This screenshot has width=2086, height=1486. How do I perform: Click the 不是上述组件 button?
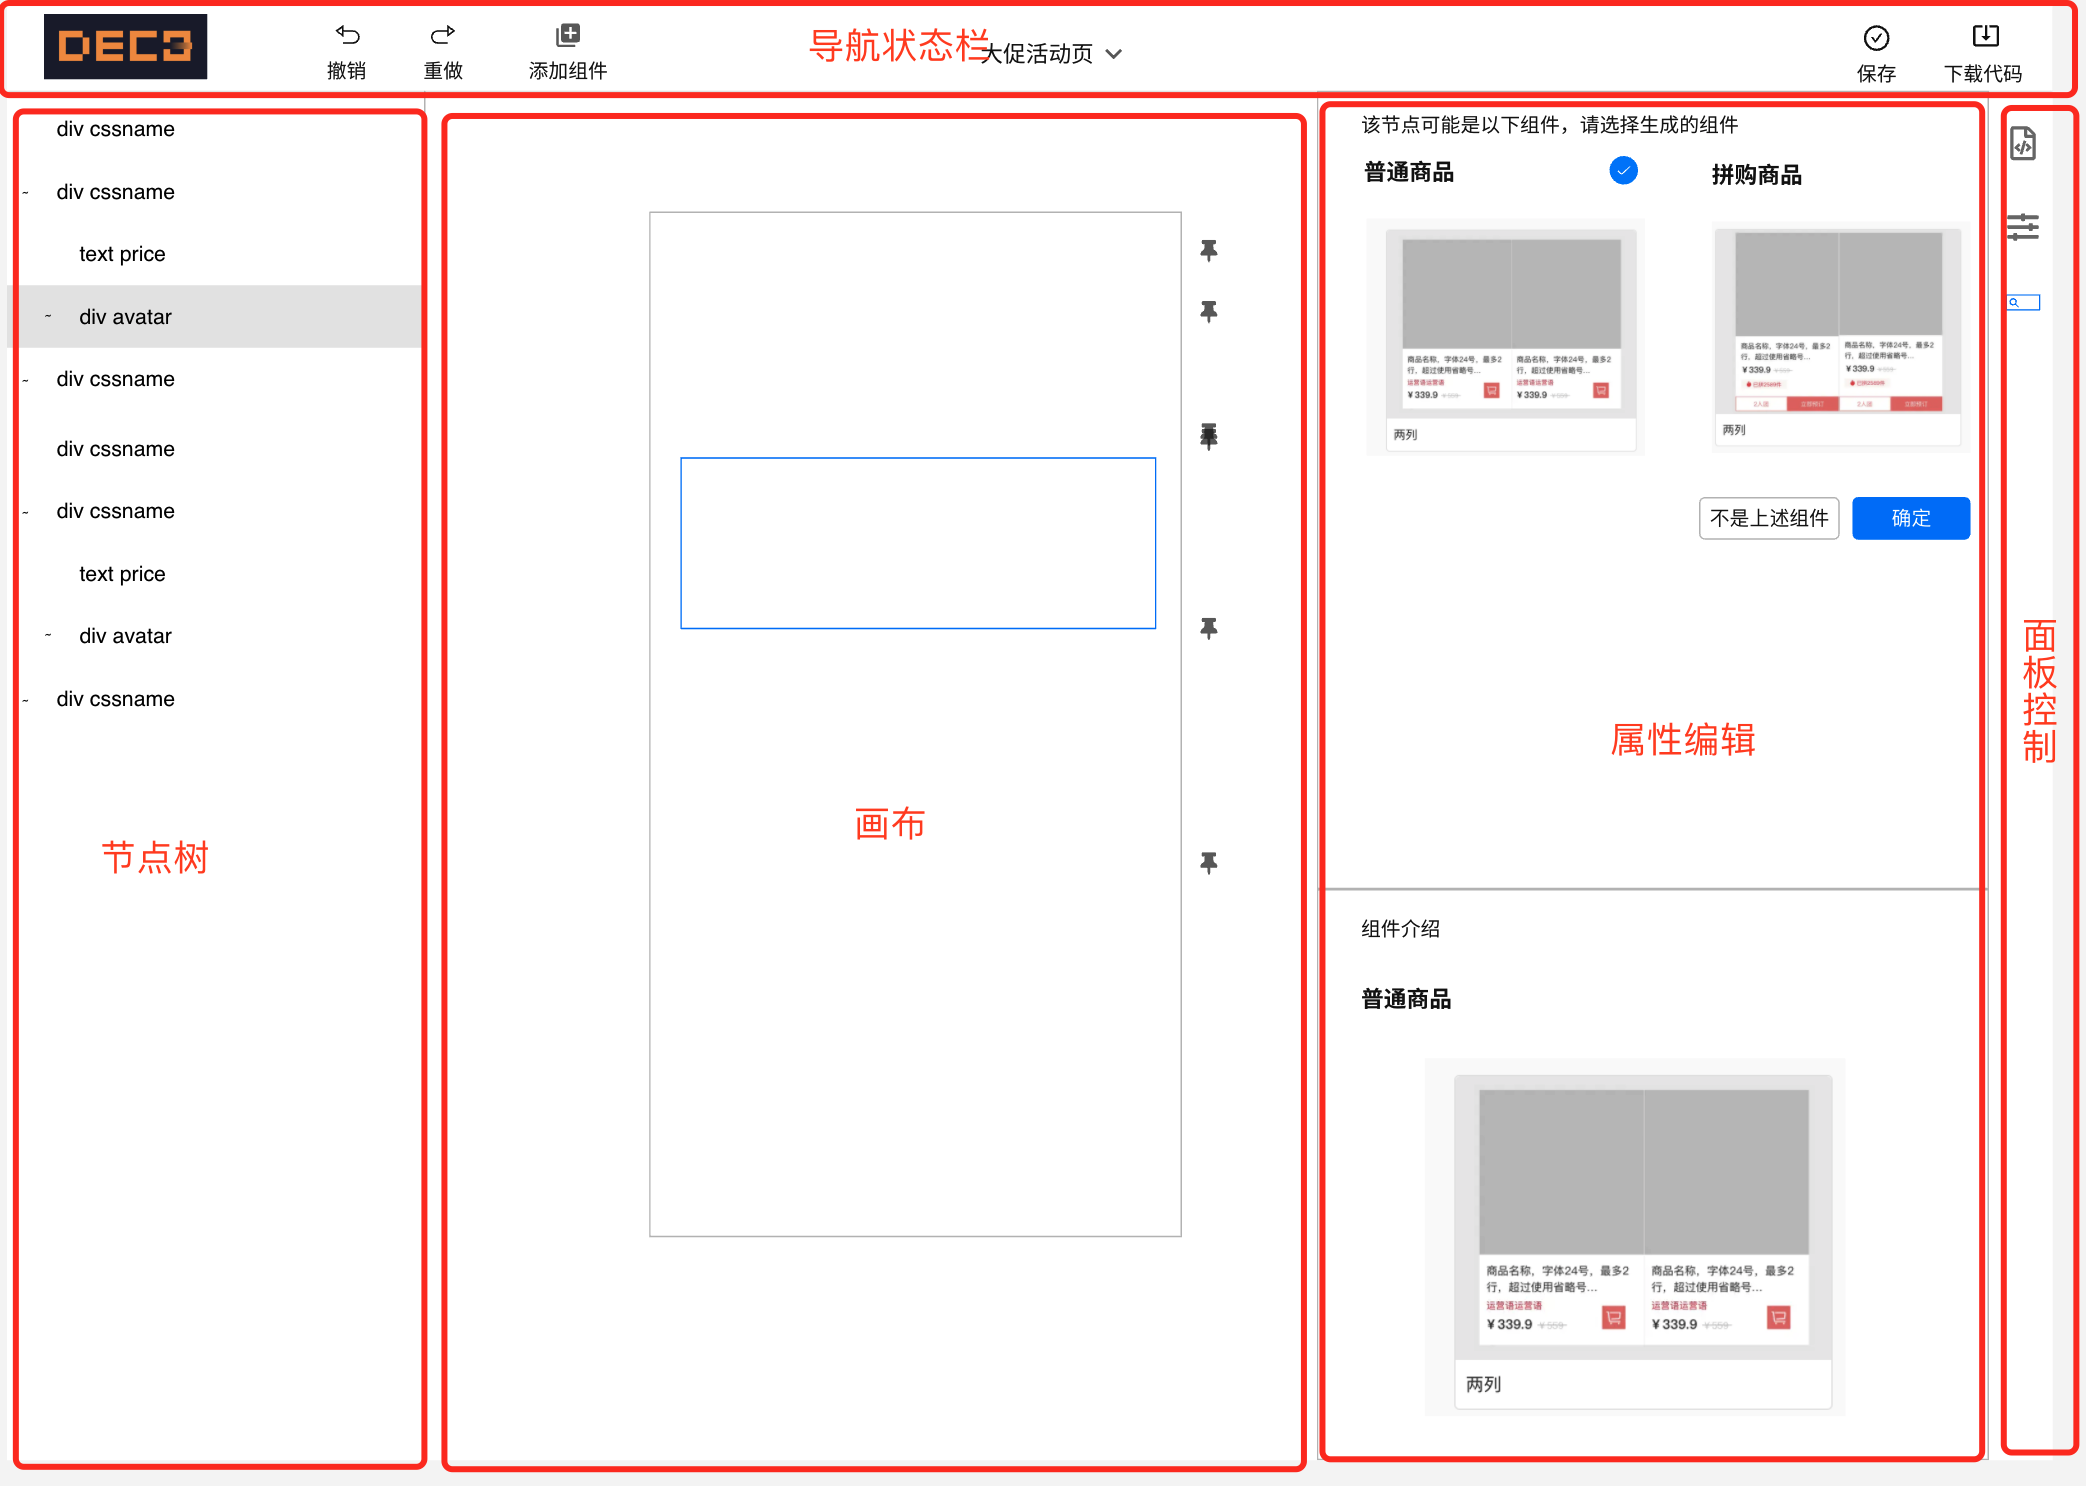(x=1768, y=518)
